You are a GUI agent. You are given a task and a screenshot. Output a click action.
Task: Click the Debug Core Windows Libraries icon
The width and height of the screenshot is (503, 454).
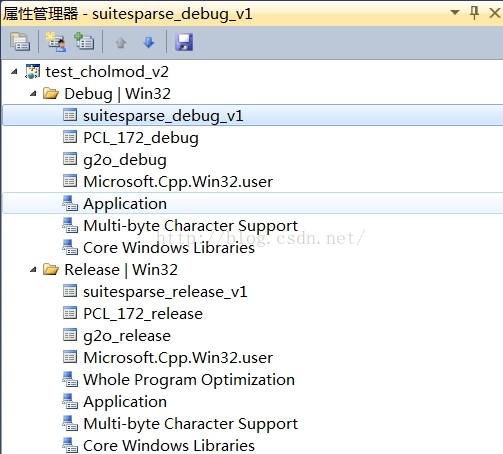[x=70, y=247]
